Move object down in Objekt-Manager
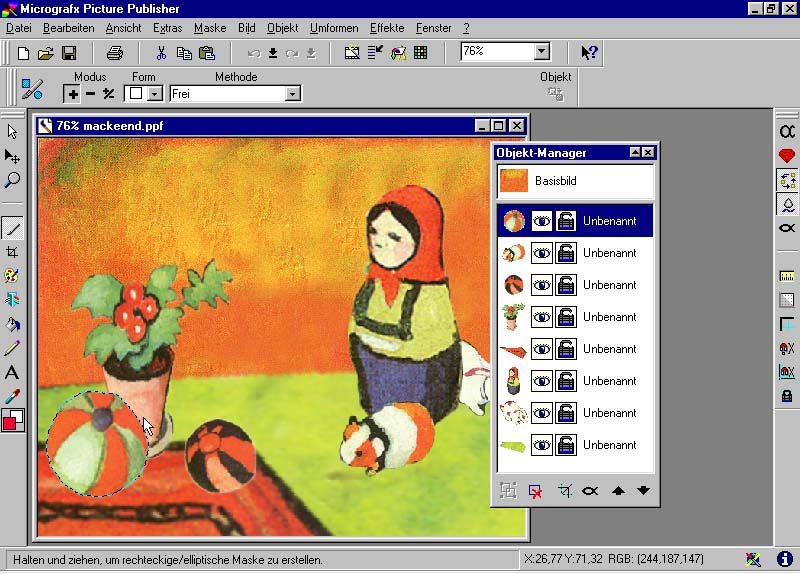 (643, 491)
